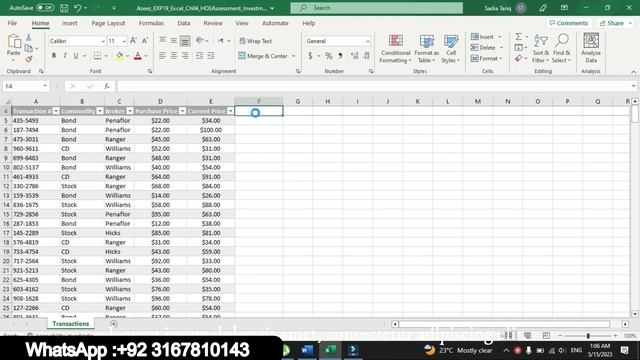
Task: Apply Comma Style format
Action: (x=340, y=56)
